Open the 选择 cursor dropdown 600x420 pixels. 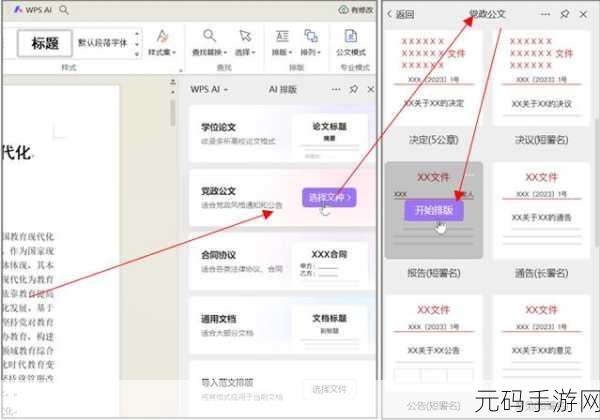click(x=245, y=42)
